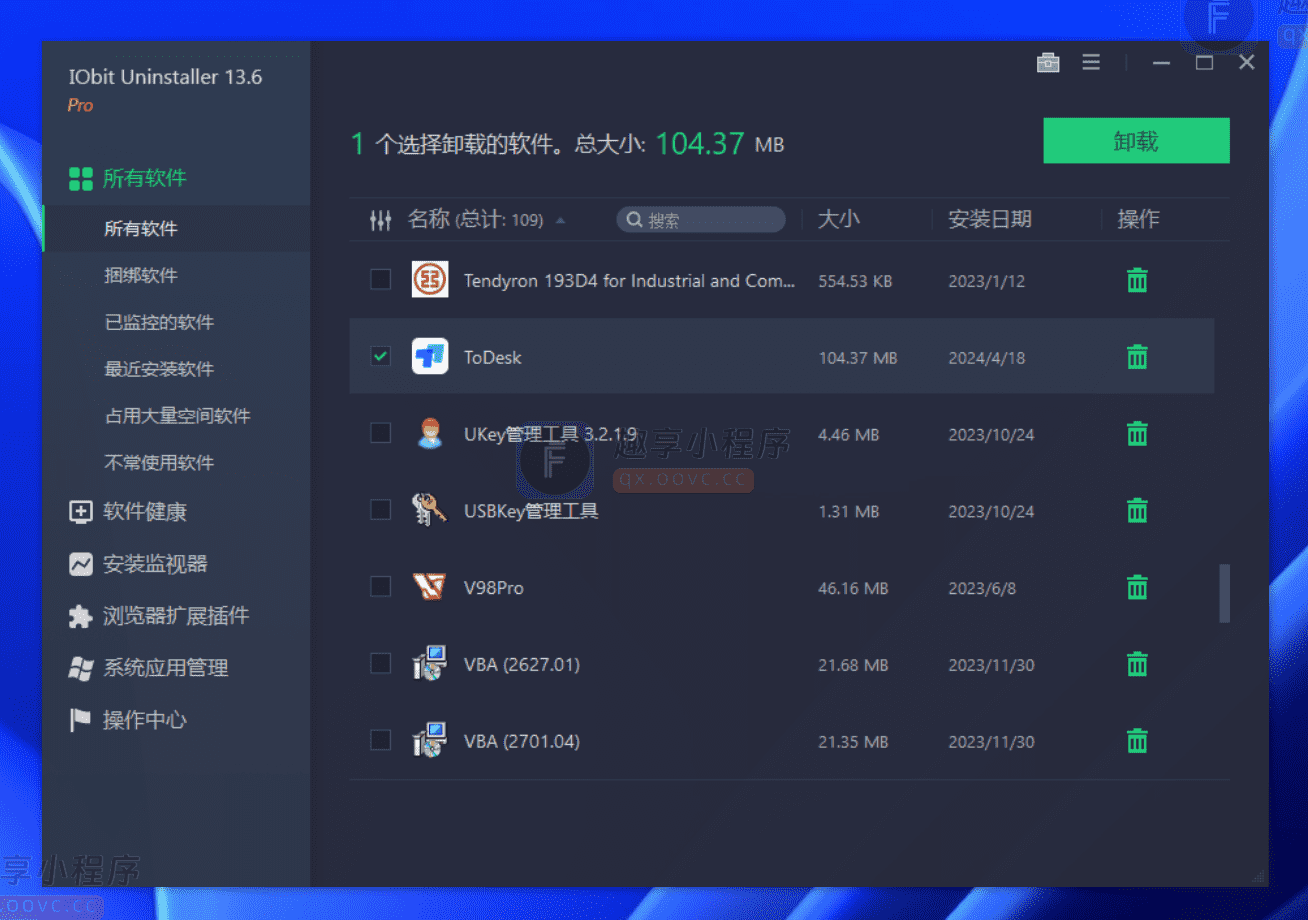Sort the list by 大小 column header
1308x920 pixels.
pyautogui.click(x=838, y=220)
